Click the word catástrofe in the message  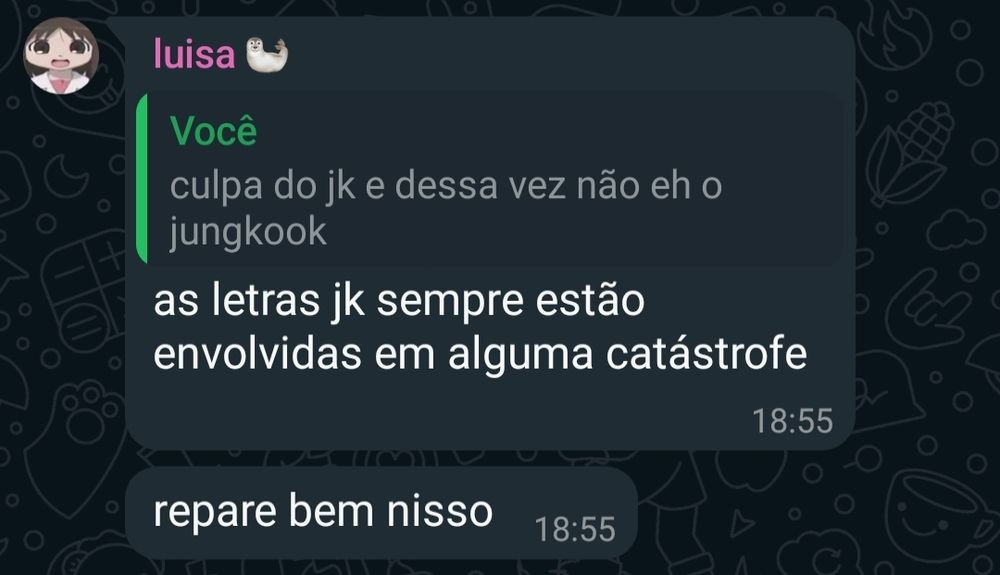(x=706, y=354)
